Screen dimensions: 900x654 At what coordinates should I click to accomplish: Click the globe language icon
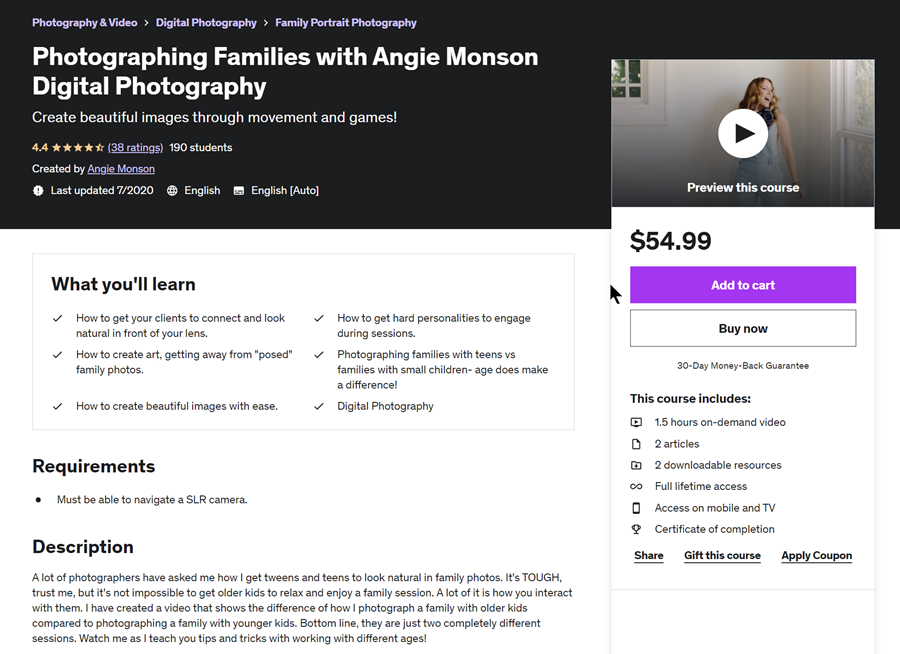pyautogui.click(x=173, y=190)
